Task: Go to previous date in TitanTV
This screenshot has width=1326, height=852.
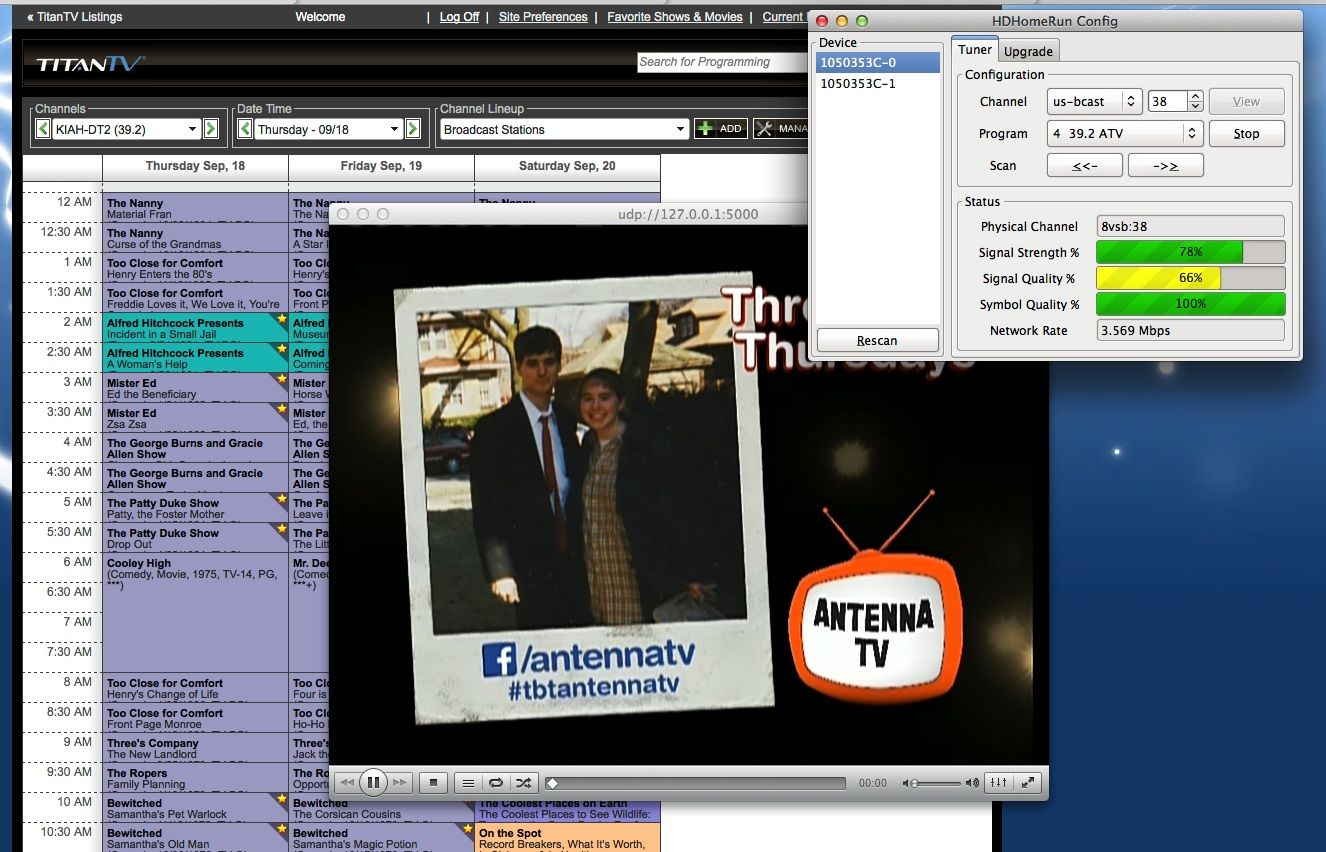Action: click(x=245, y=129)
